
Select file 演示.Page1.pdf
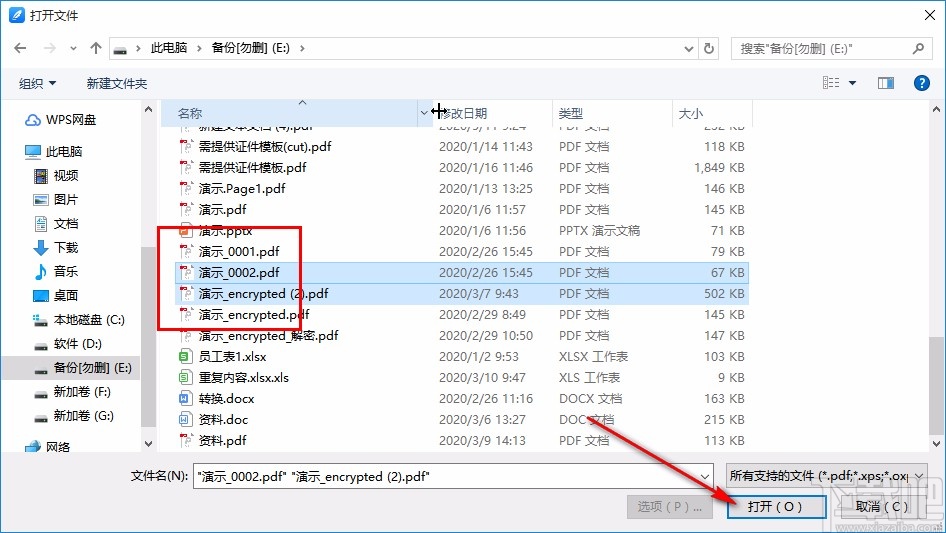tap(242, 189)
